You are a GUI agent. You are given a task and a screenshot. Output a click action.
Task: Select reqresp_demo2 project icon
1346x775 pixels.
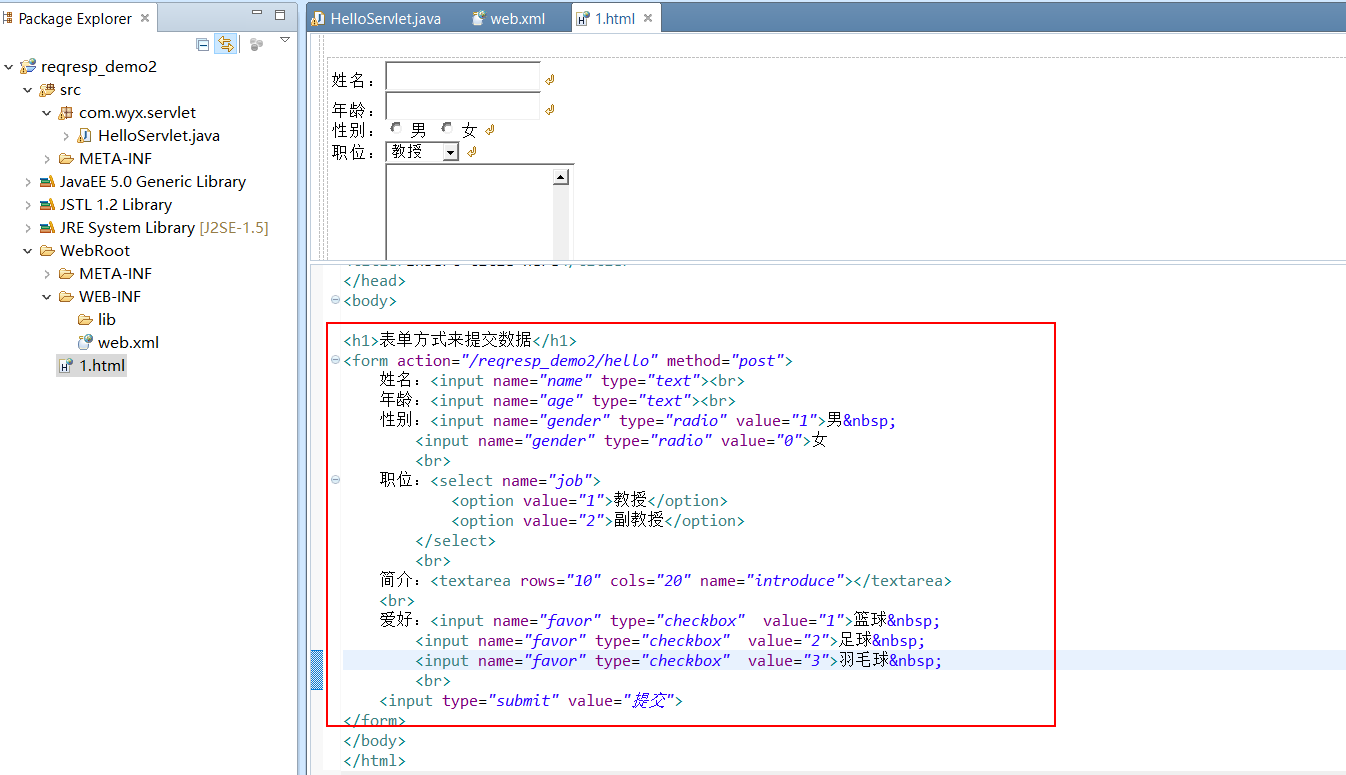[27, 67]
